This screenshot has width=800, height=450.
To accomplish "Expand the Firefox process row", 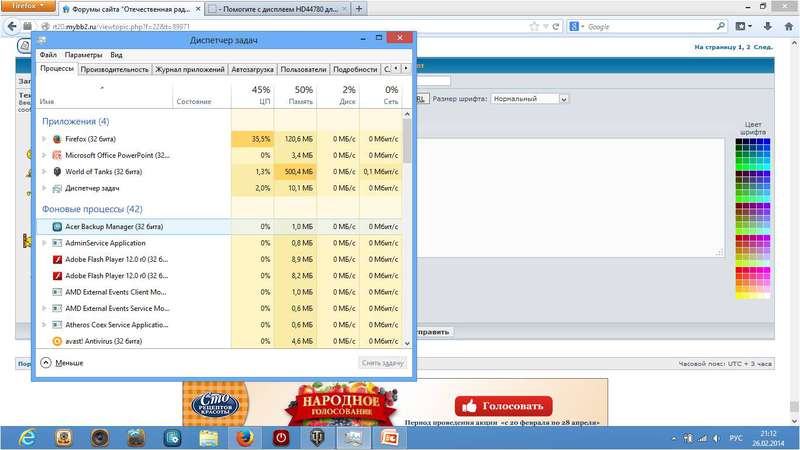I will click(44, 139).
